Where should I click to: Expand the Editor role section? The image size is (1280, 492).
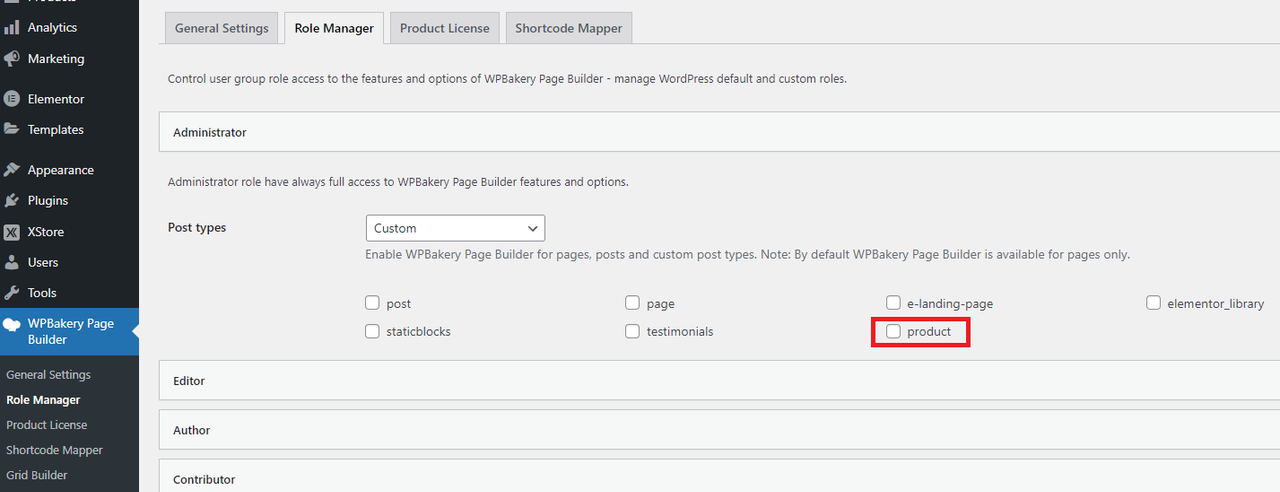click(719, 381)
